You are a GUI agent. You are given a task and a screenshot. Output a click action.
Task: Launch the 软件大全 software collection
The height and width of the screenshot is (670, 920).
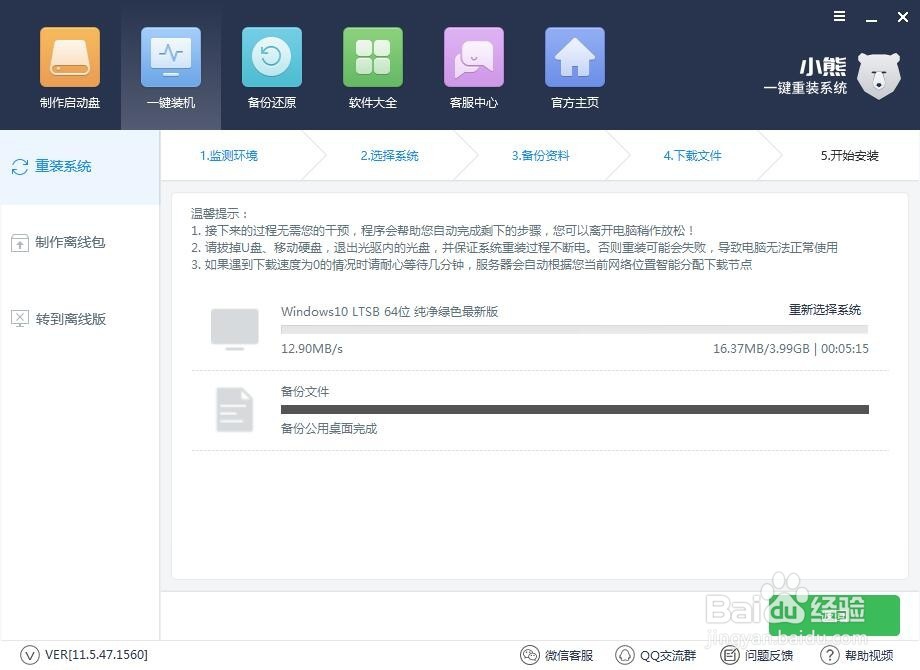point(372,65)
